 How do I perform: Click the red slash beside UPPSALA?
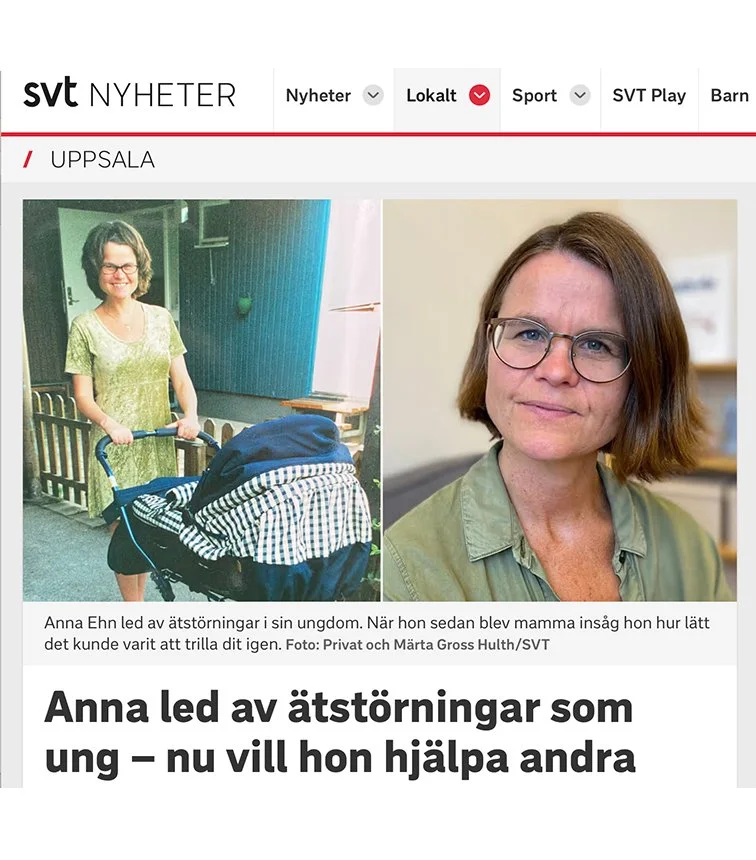pyautogui.click(x=27, y=160)
